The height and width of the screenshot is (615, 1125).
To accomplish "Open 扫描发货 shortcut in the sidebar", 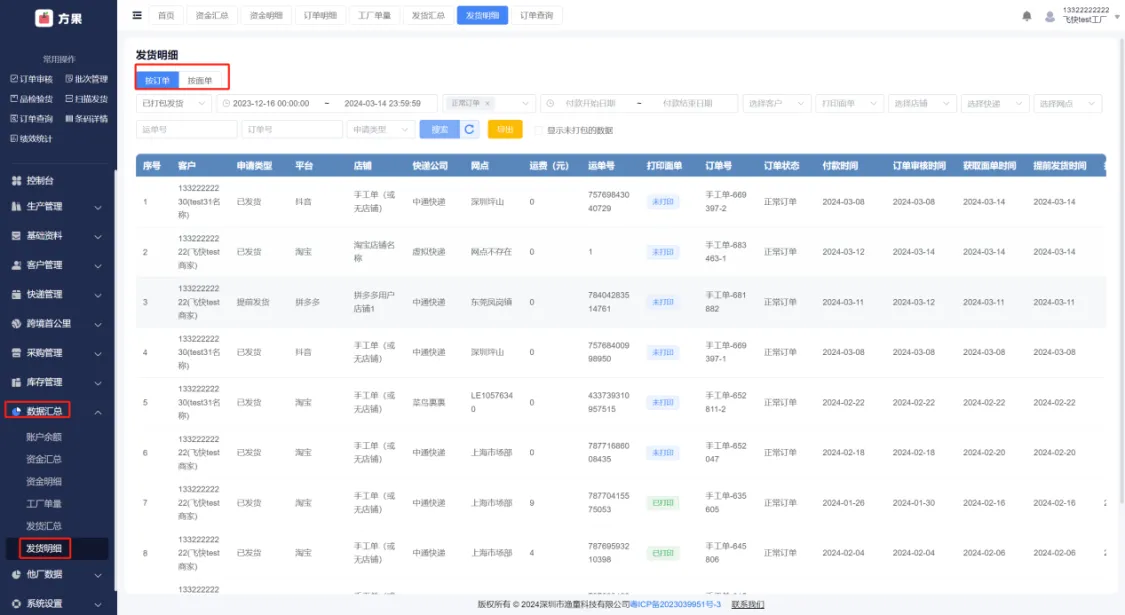I will [x=85, y=99].
